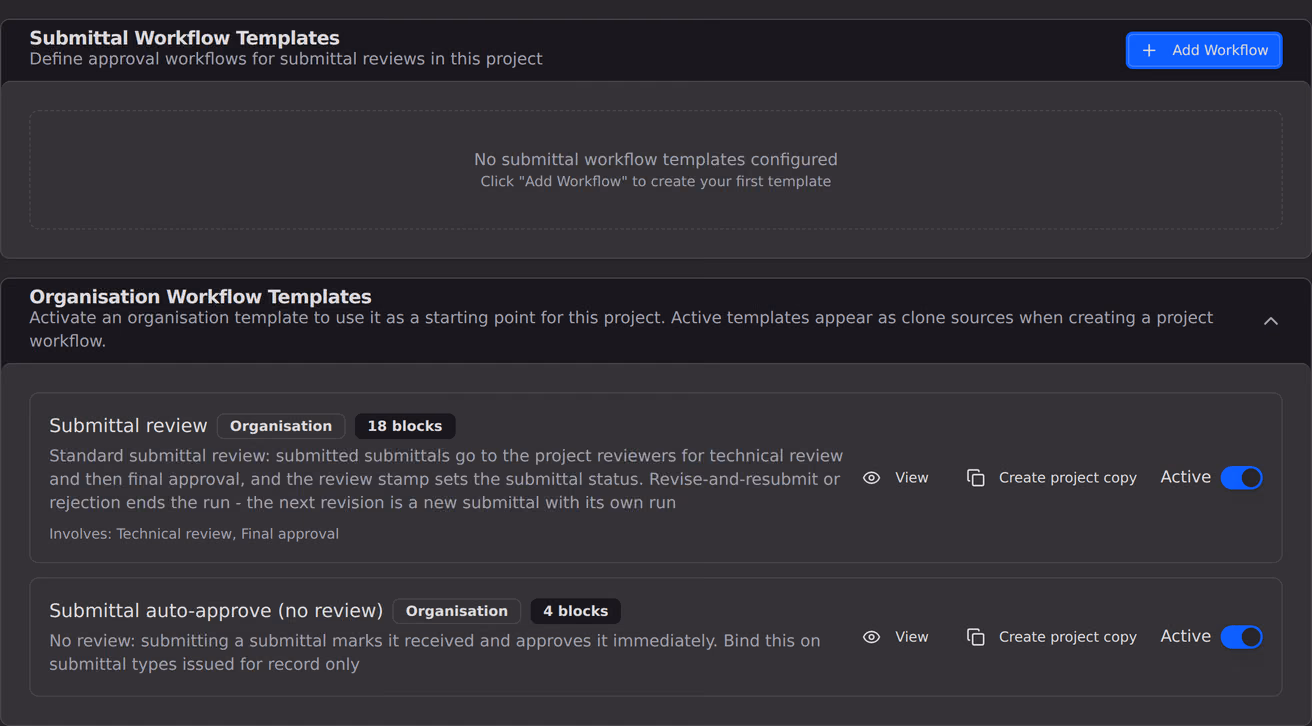Click the "Active" label in Submittal review row
The width and height of the screenshot is (1312, 726).
(x=1186, y=478)
